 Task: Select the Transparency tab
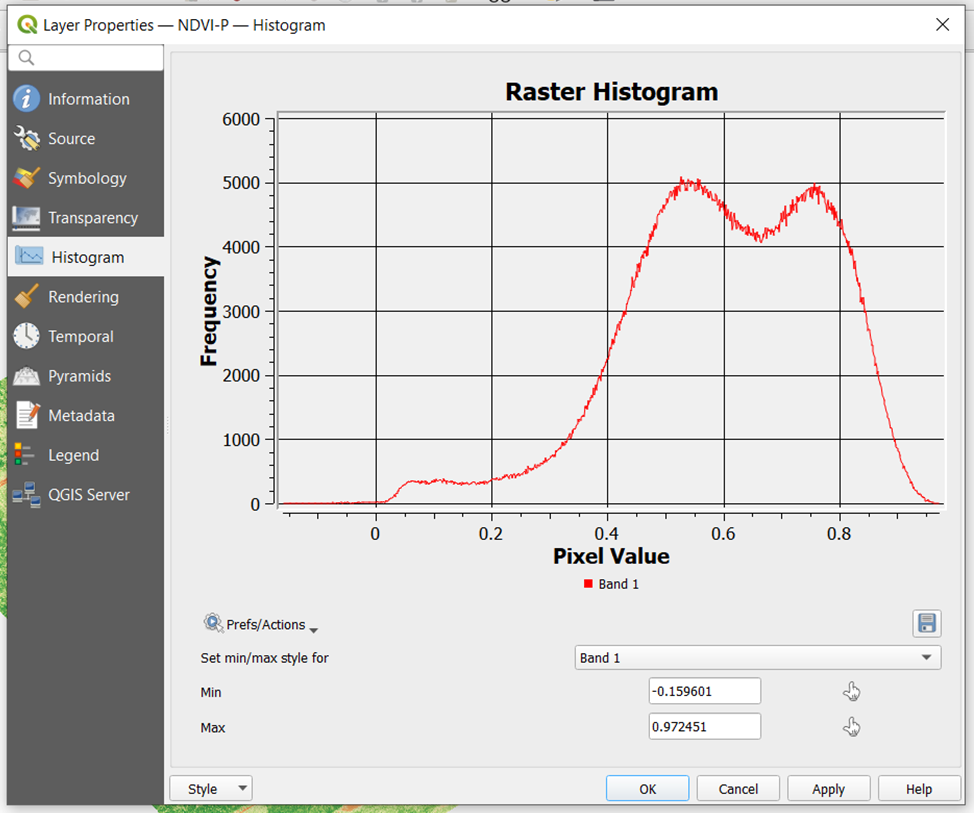86,218
